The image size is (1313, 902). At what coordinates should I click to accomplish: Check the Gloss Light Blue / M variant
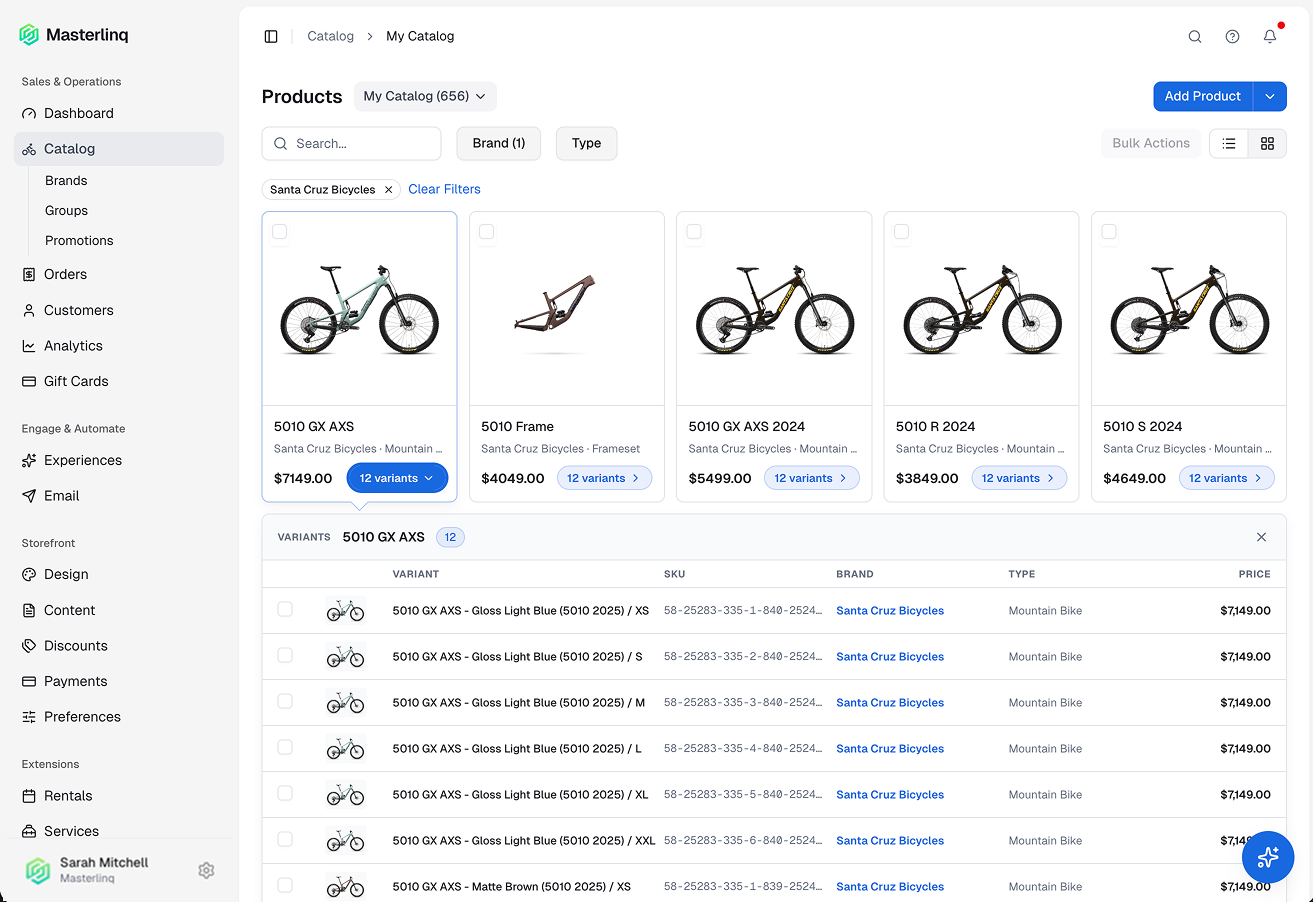point(285,701)
